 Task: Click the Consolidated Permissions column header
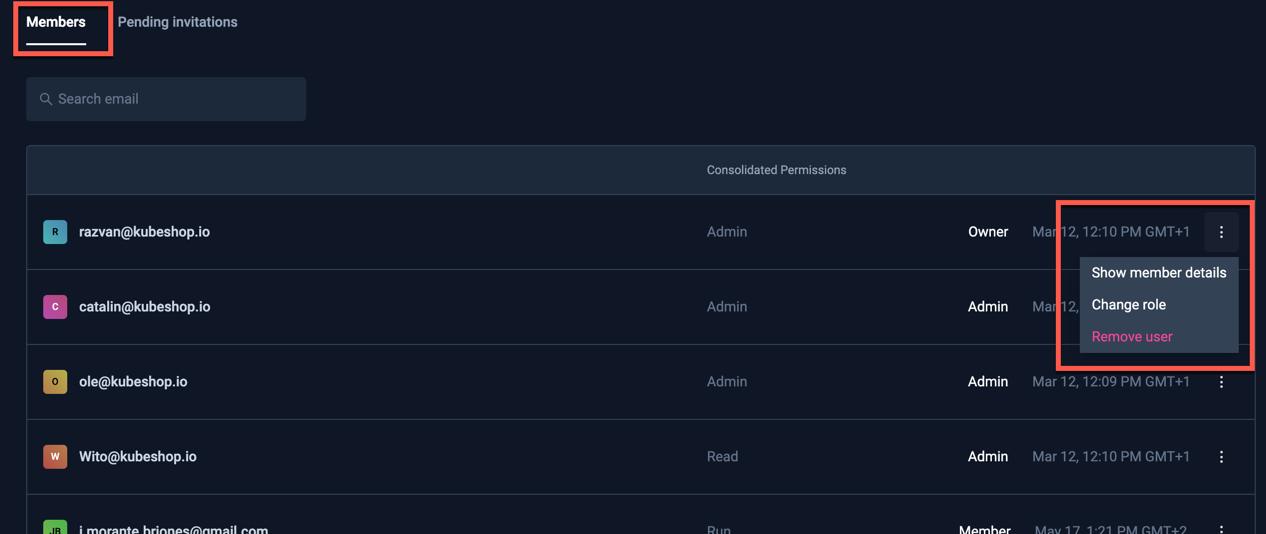point(776,170)
